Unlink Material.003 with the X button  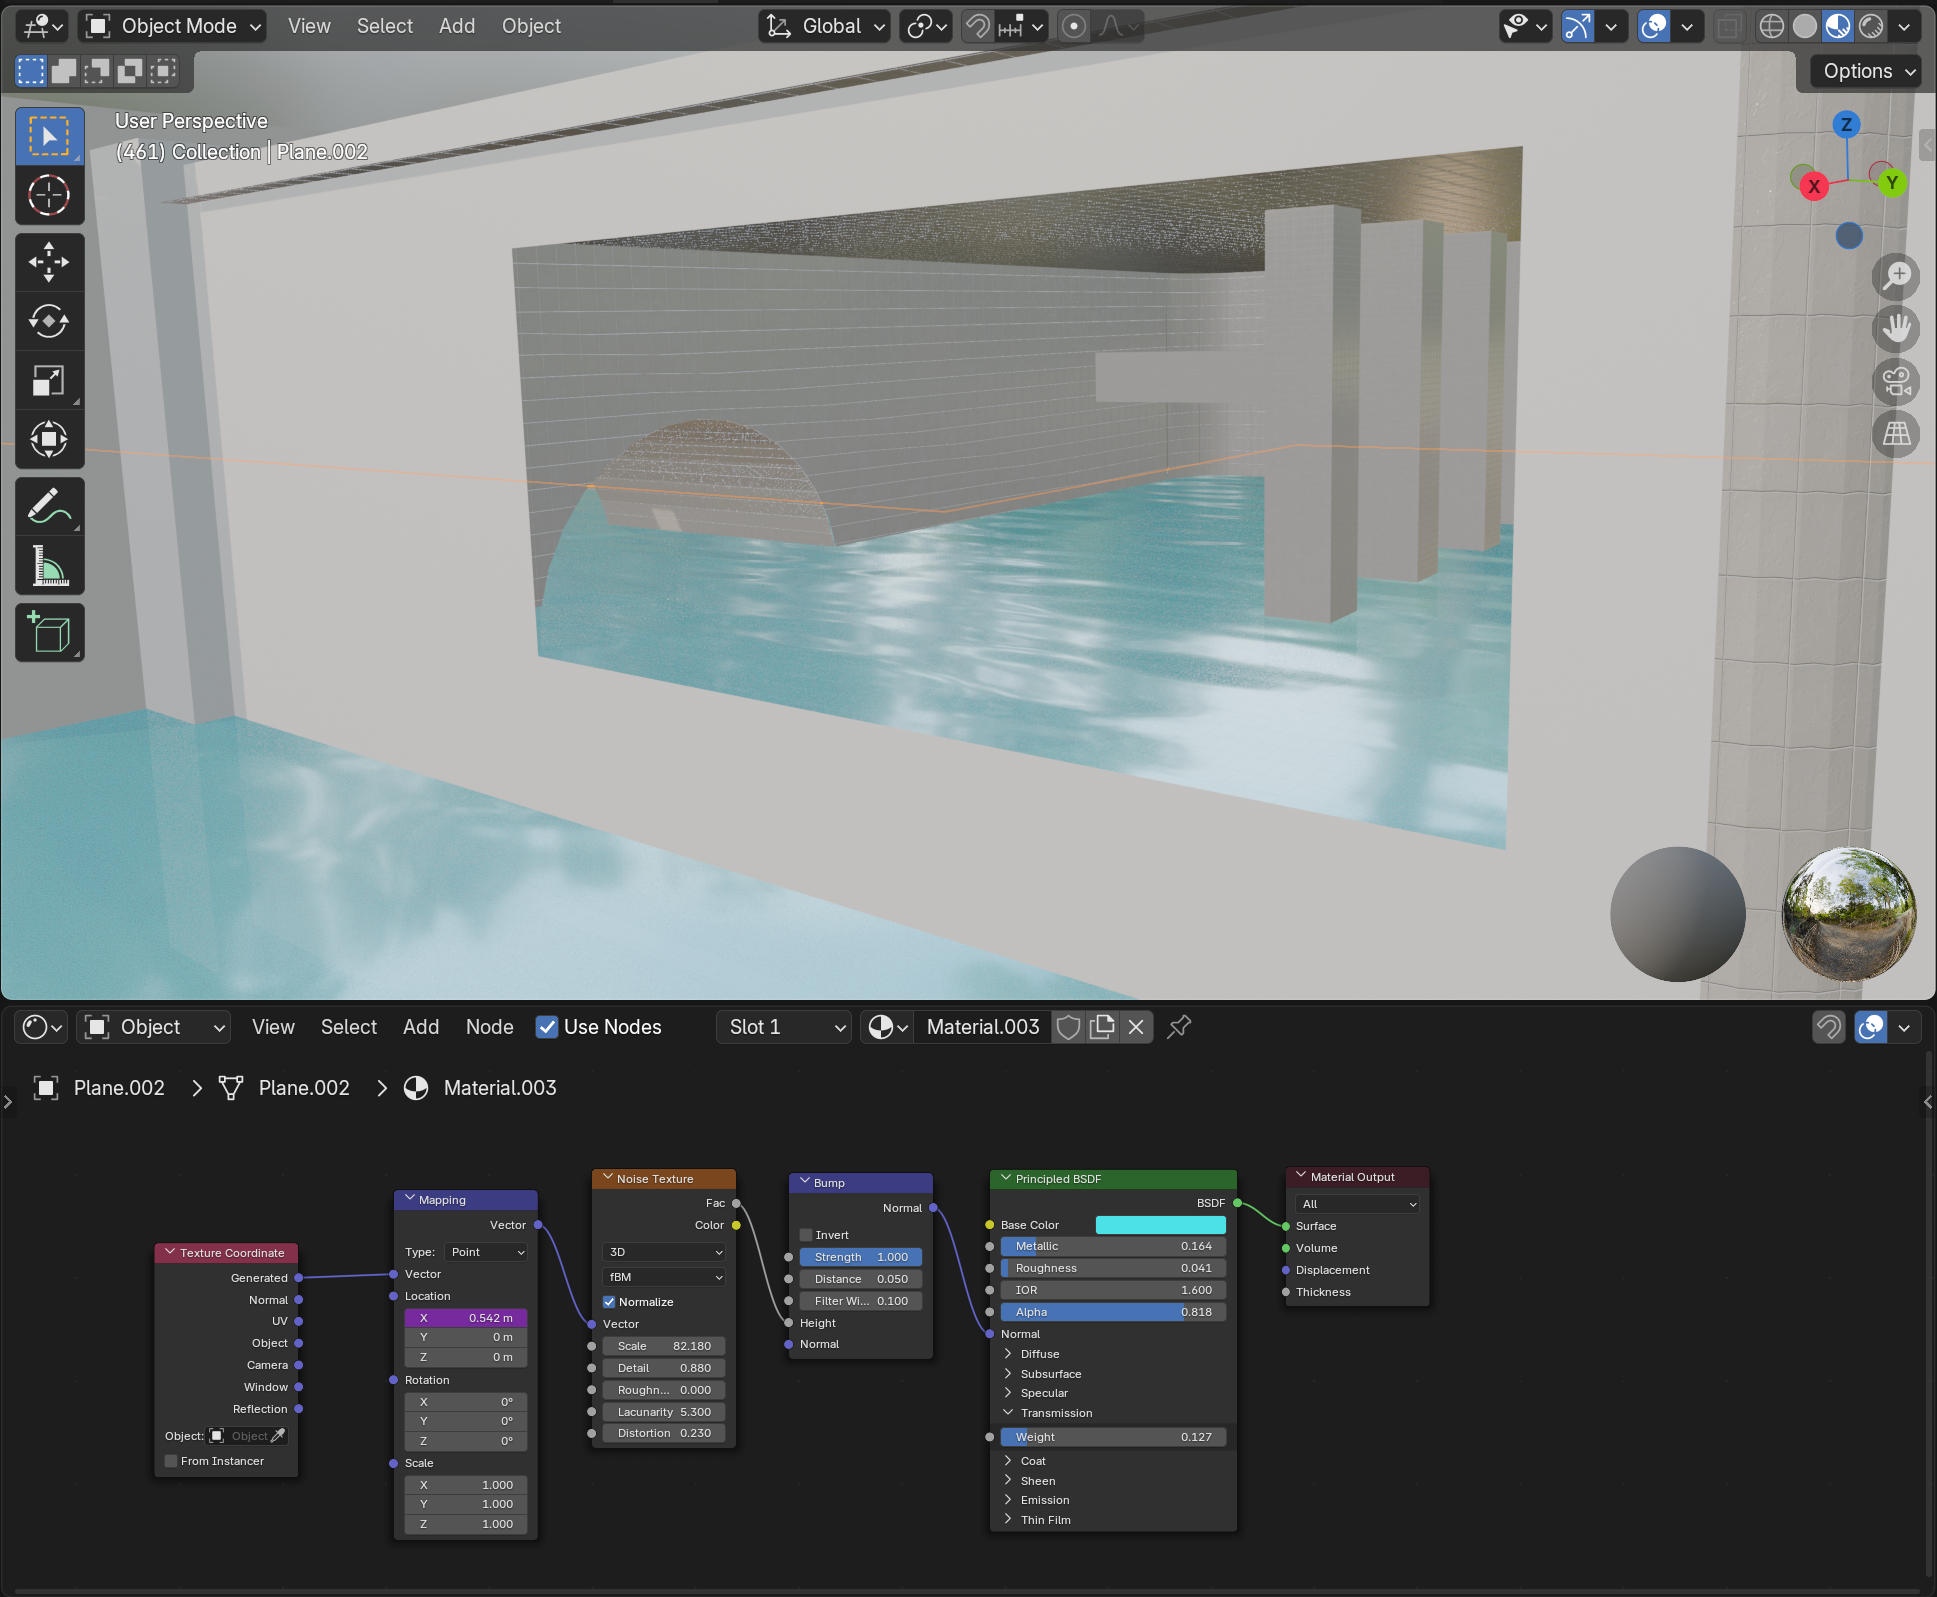coord(1136,1027)
